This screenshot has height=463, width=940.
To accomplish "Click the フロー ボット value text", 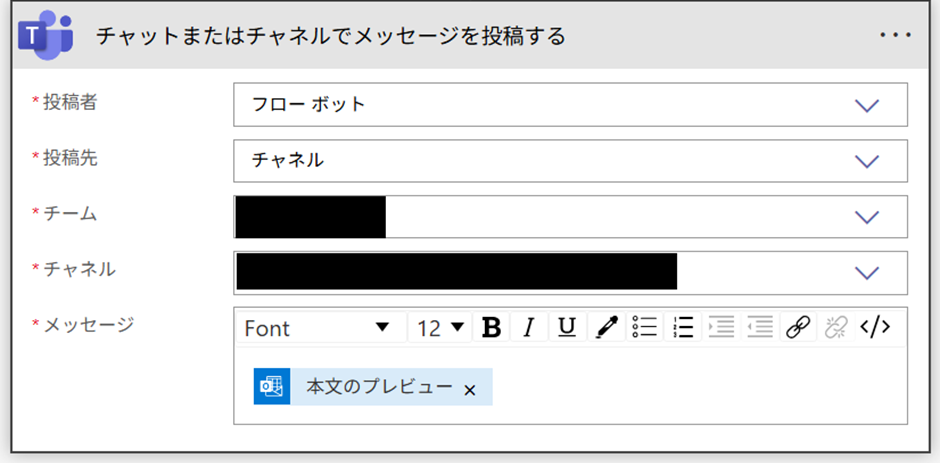I will pyautogui.click(x=308, y=104).
